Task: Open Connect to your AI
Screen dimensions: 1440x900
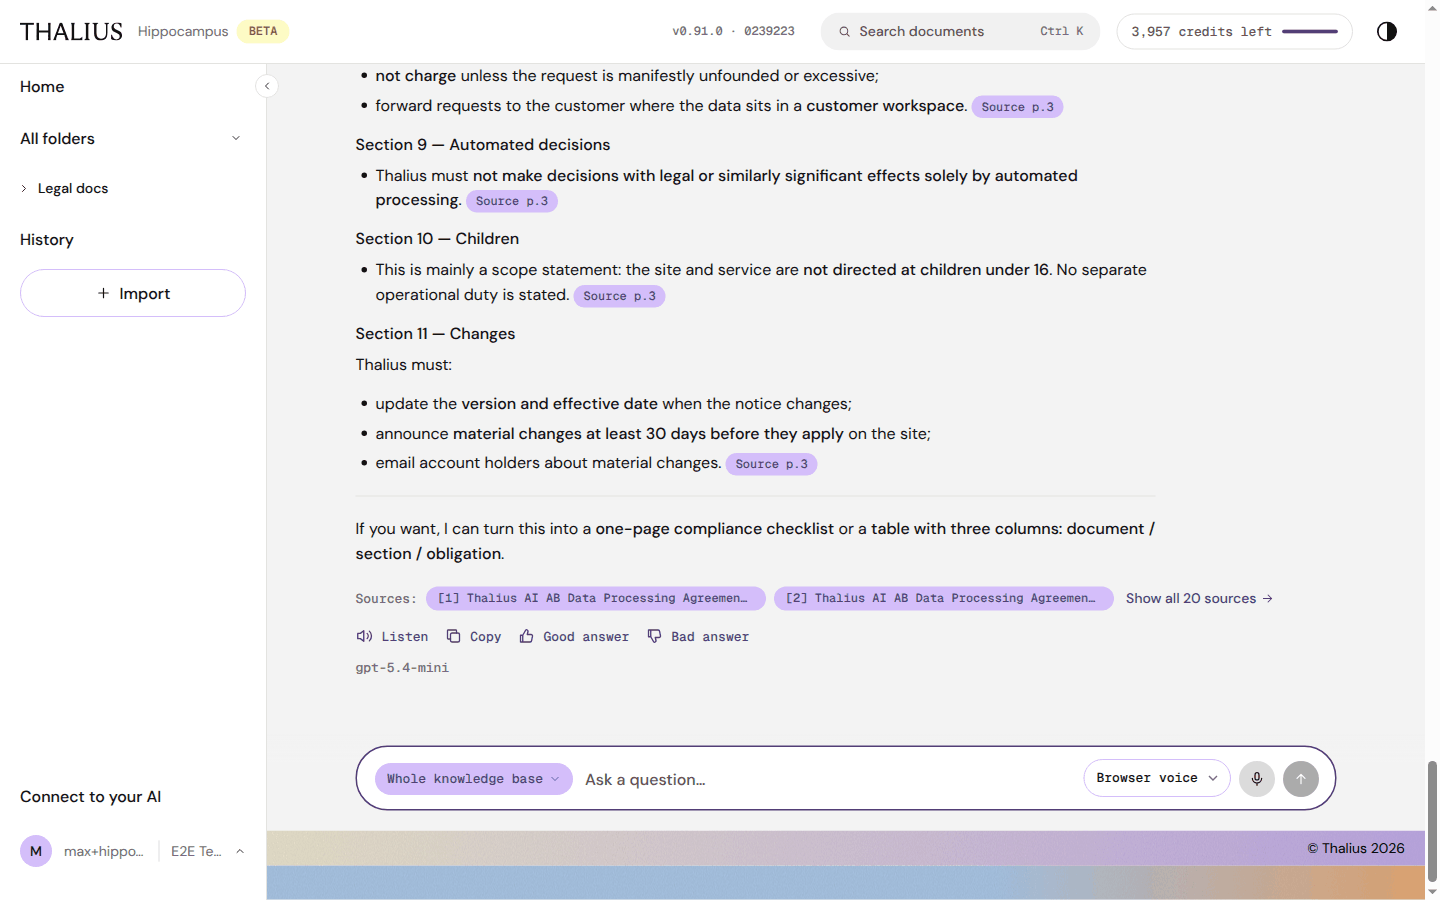Action: [x=90, y=797]
